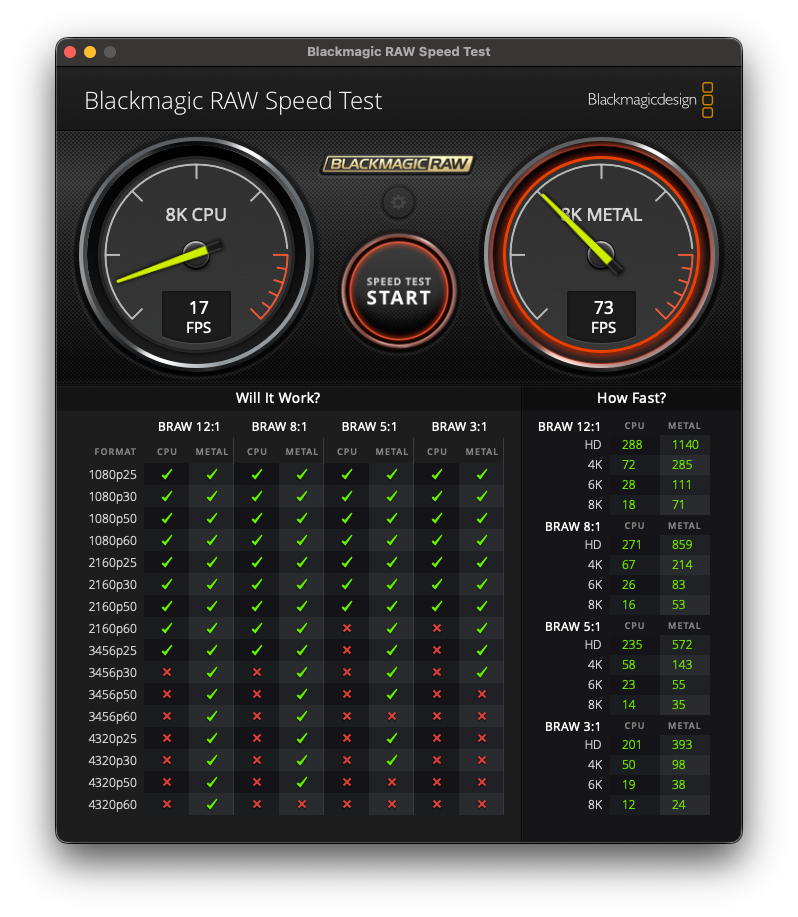Click the BRAW 8:1 column header
Screen dimensions: 798x917
coord(279,427)
